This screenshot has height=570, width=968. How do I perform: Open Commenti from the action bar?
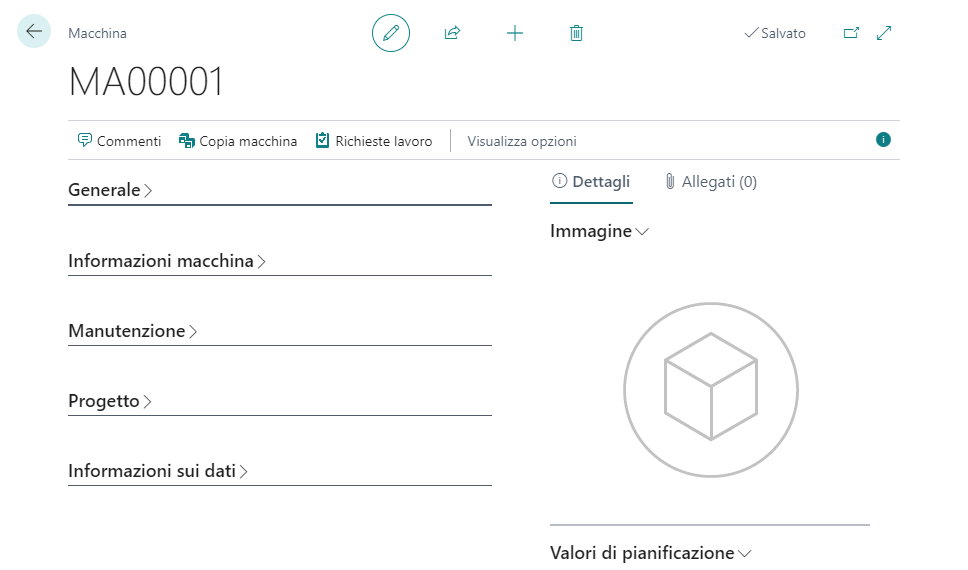(119, 141)
